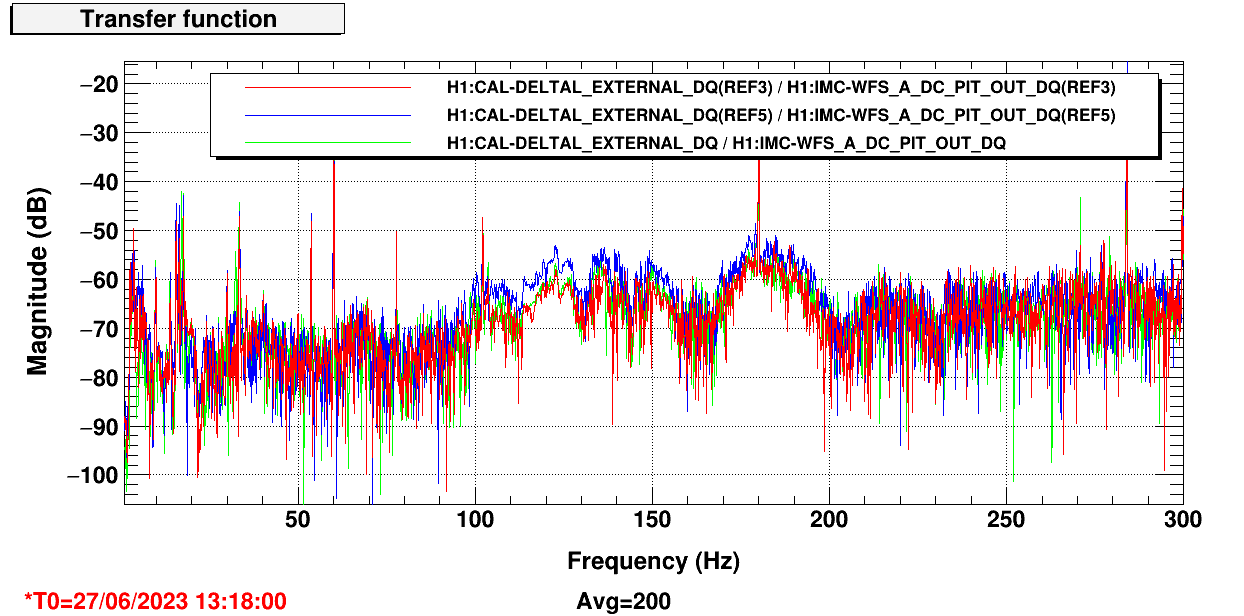
Task: Click the 250 tick label on frequency axis
Action: pos(1005,520)
